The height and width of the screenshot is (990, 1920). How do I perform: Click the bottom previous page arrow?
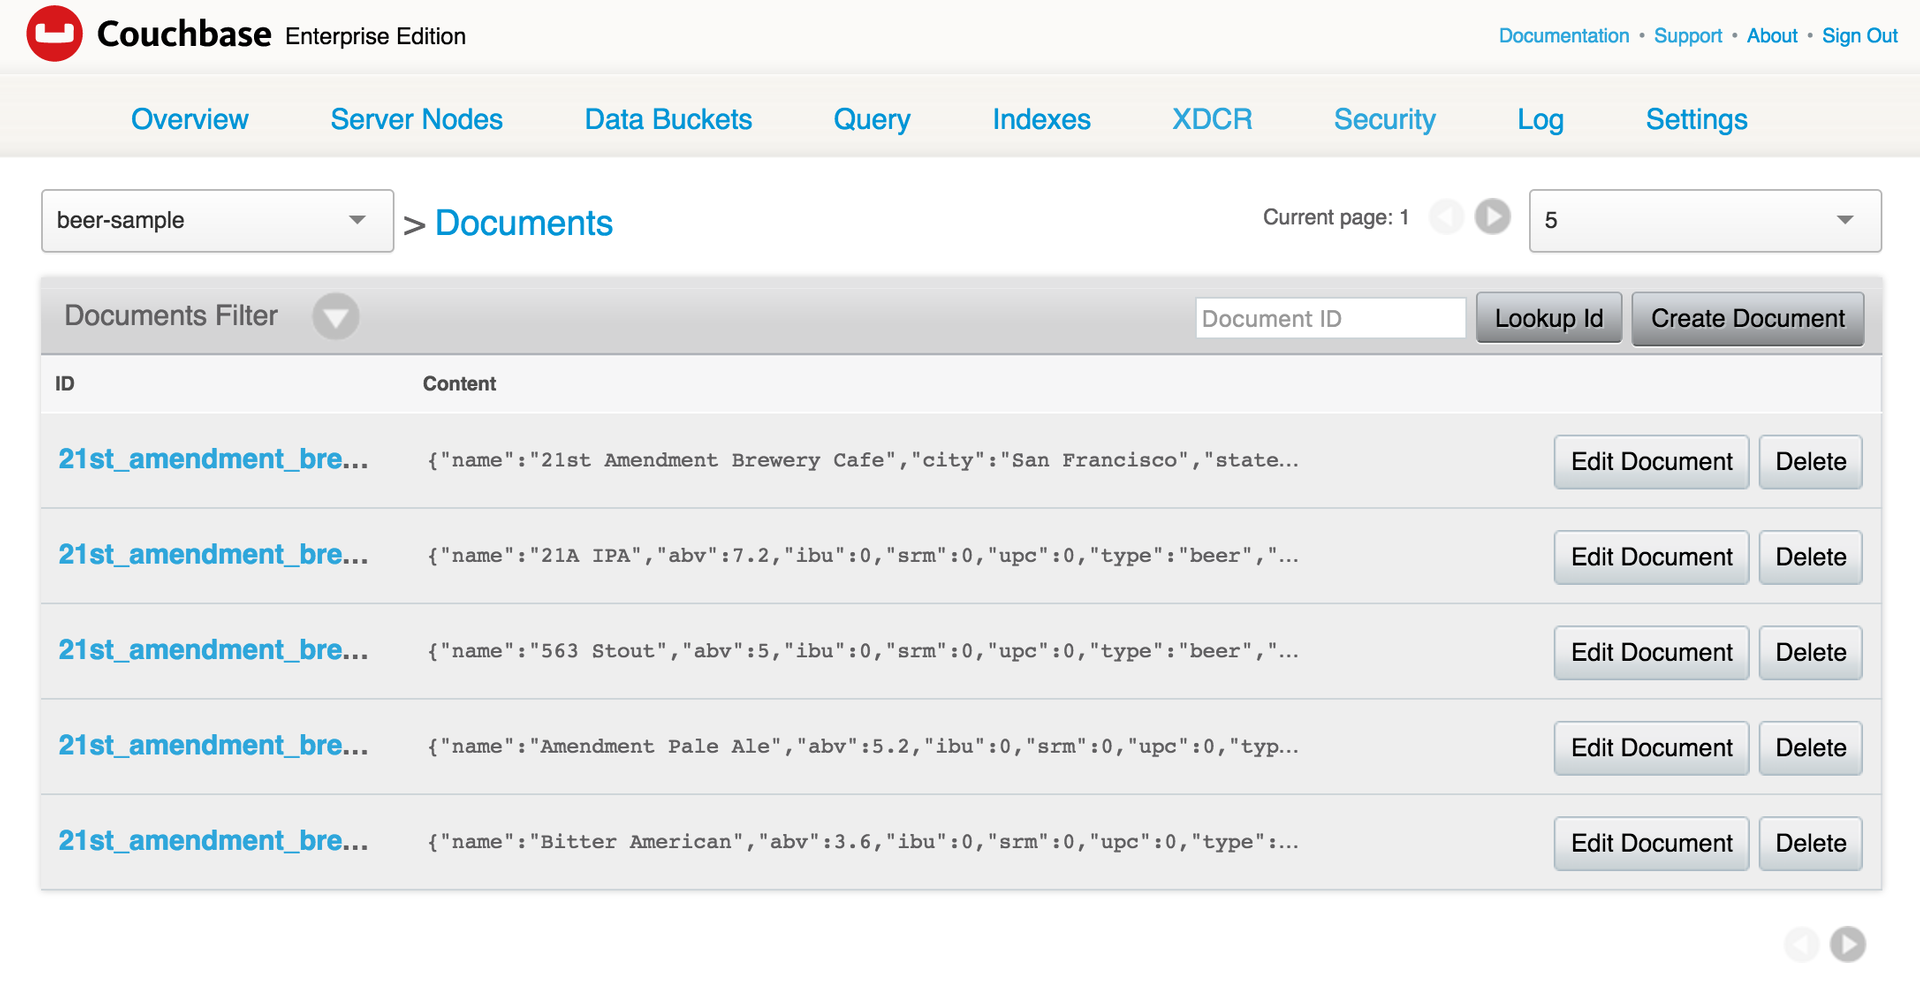point(1802,944)
